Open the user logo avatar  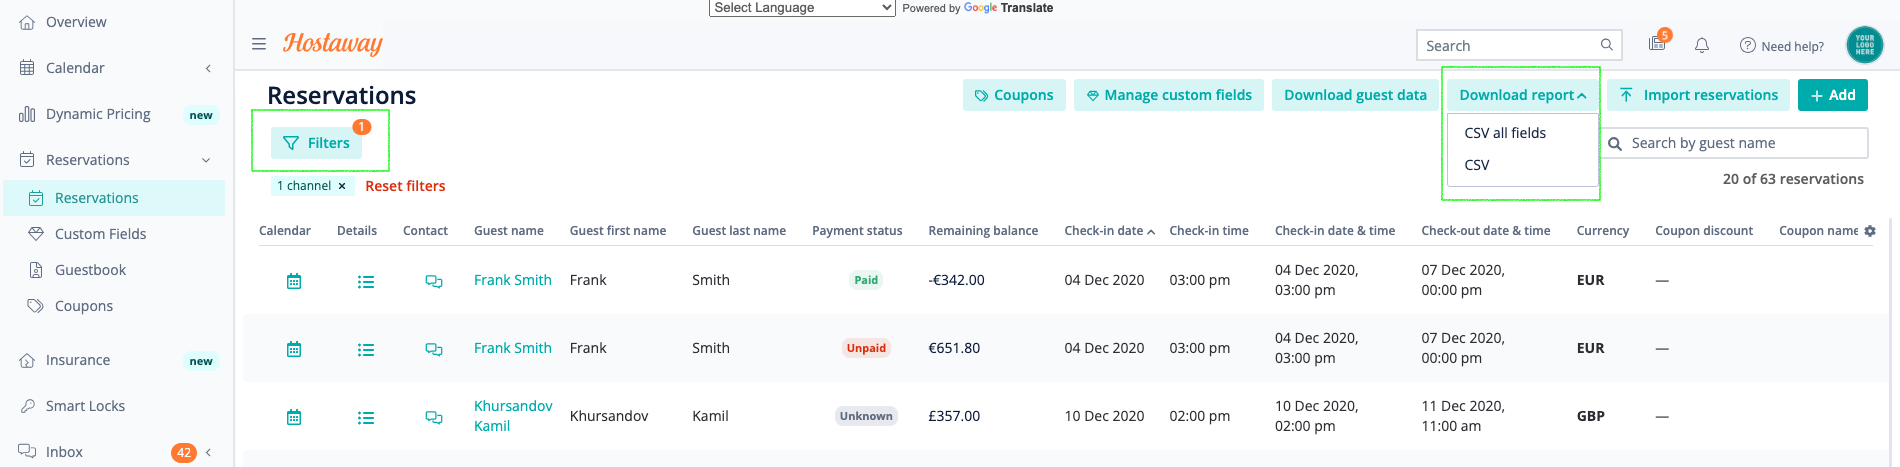(x=1865, y=45)
